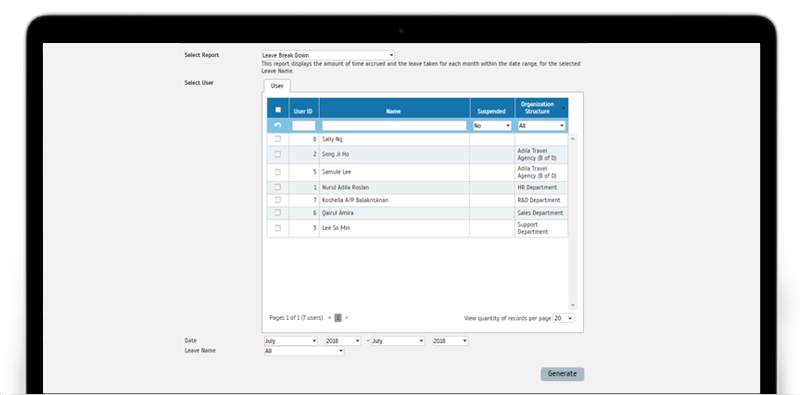Click user ID 7 cell
This screenshot has width=800, height=395.
pyautogui.click(x=304, y=200)
